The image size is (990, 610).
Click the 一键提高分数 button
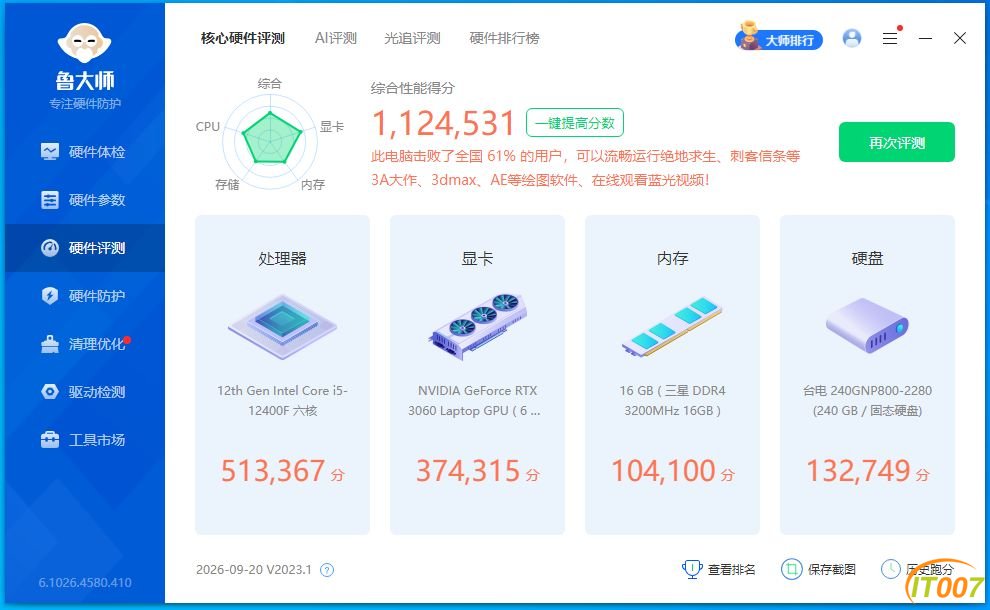(575, 123)
